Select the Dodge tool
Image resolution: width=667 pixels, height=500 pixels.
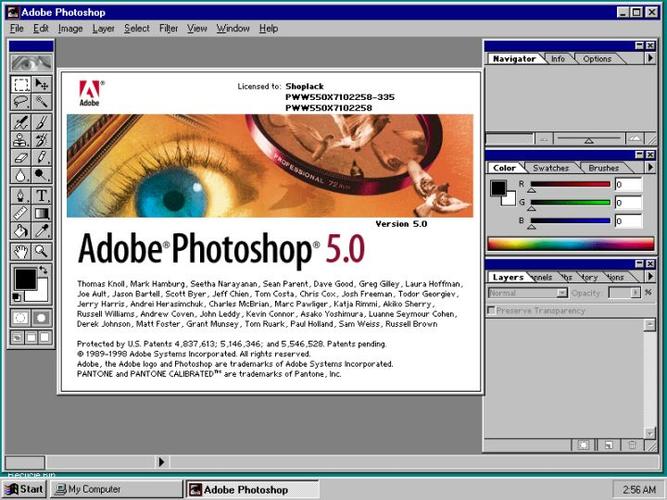[x=41, y=175]
